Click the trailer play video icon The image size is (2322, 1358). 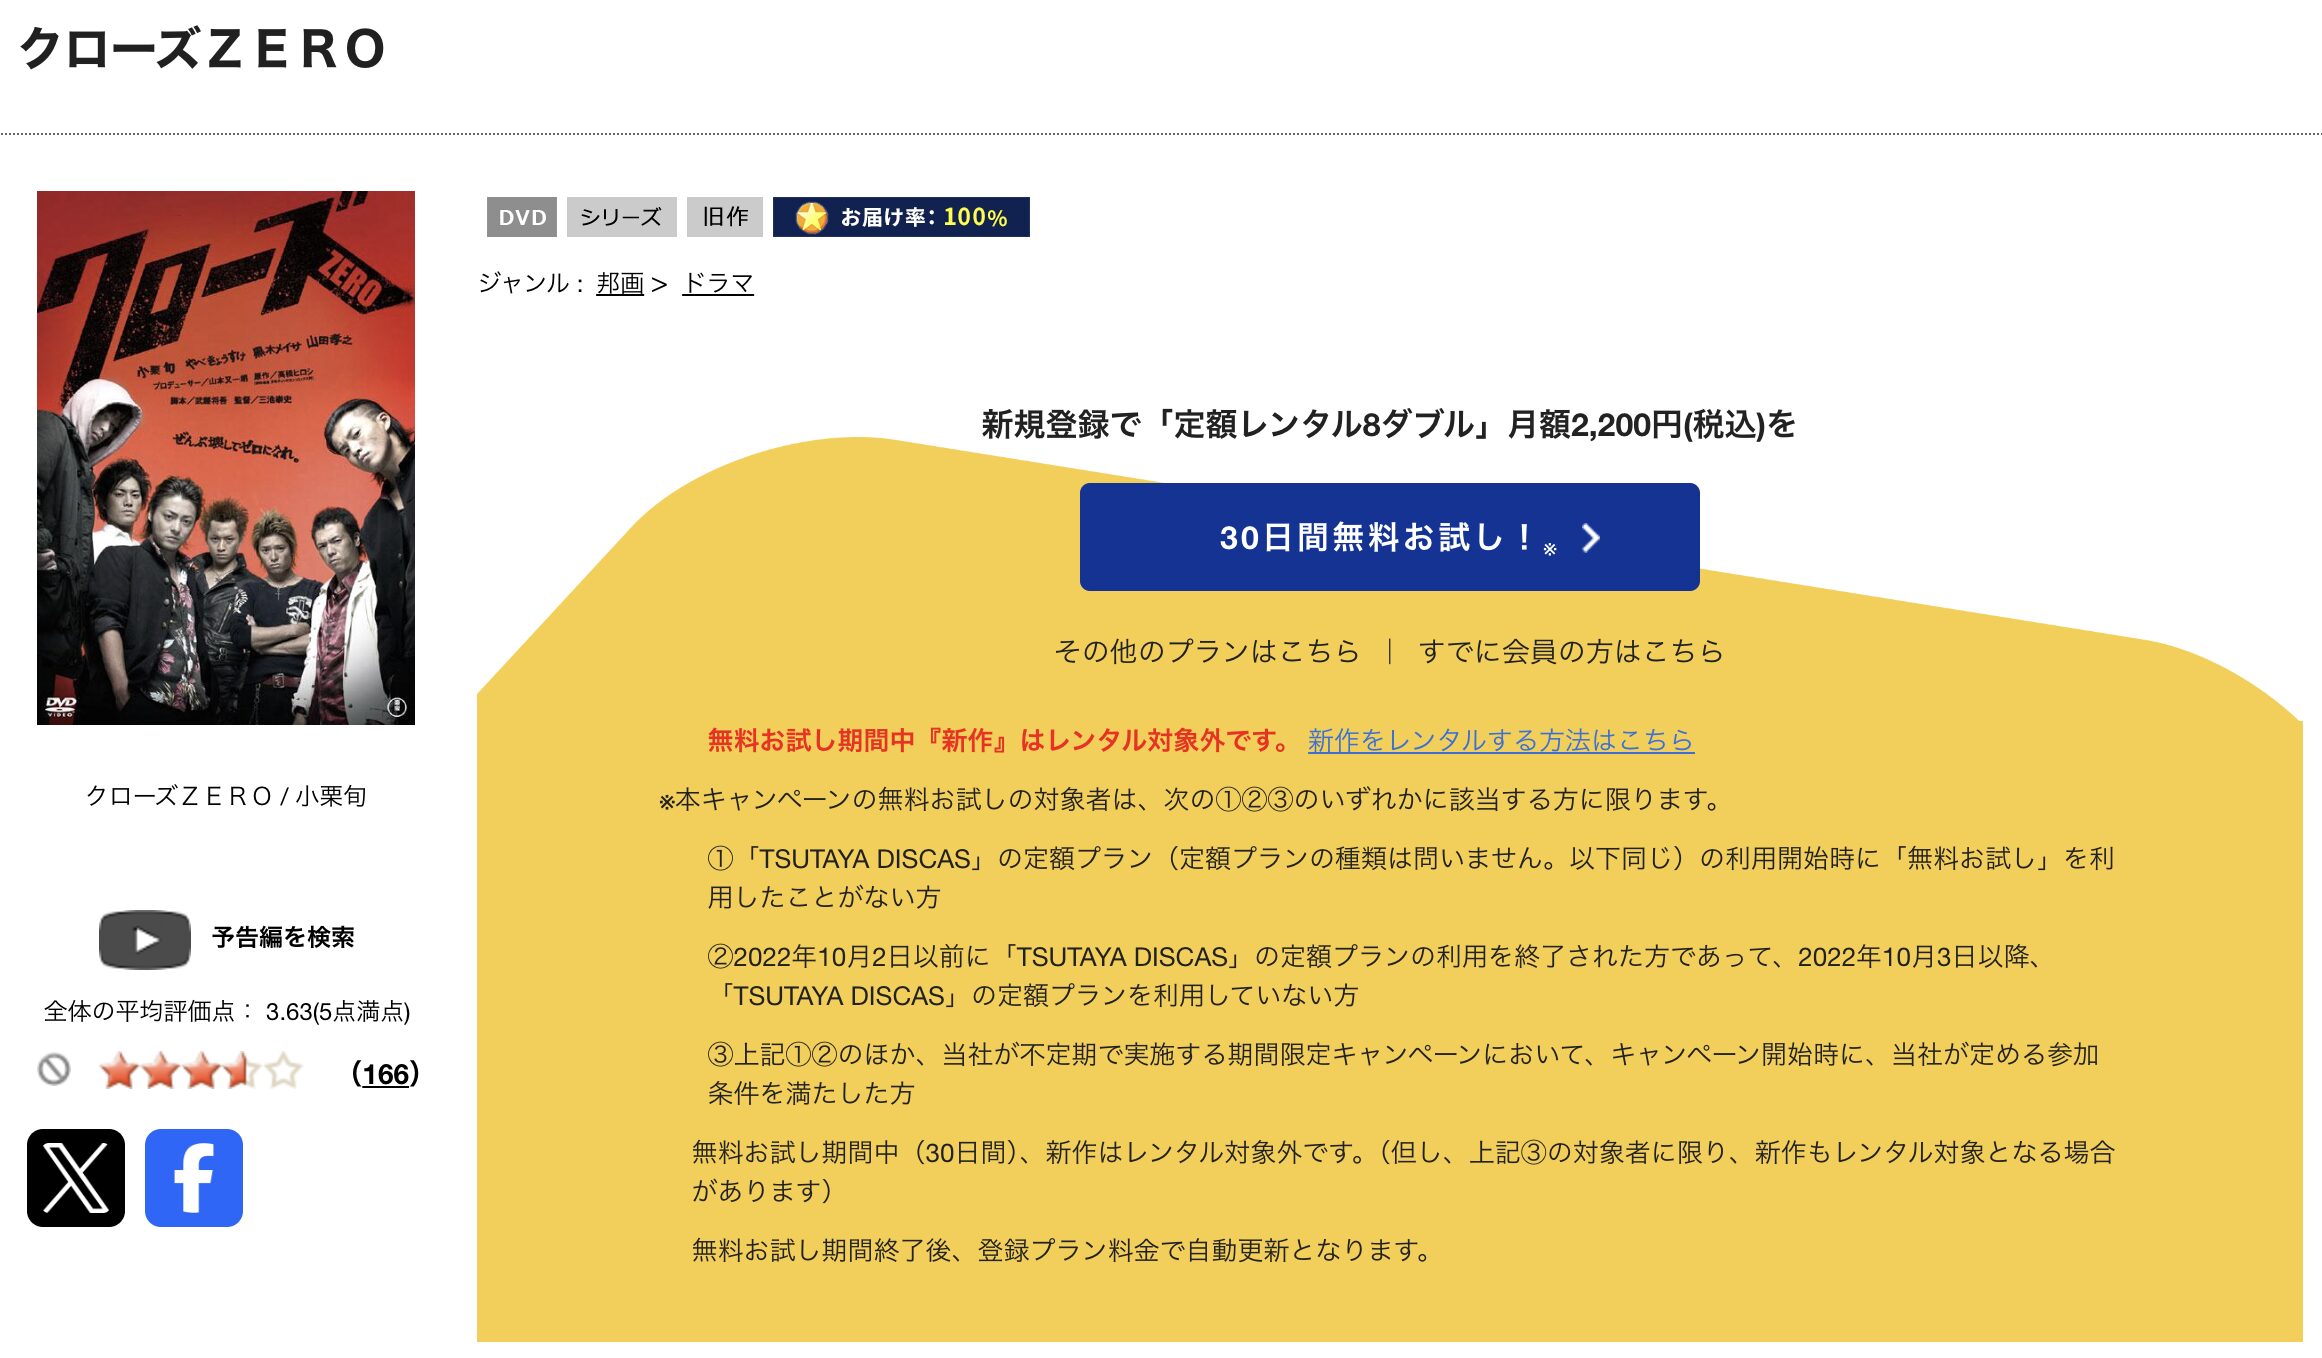click(x=145, y=939)
